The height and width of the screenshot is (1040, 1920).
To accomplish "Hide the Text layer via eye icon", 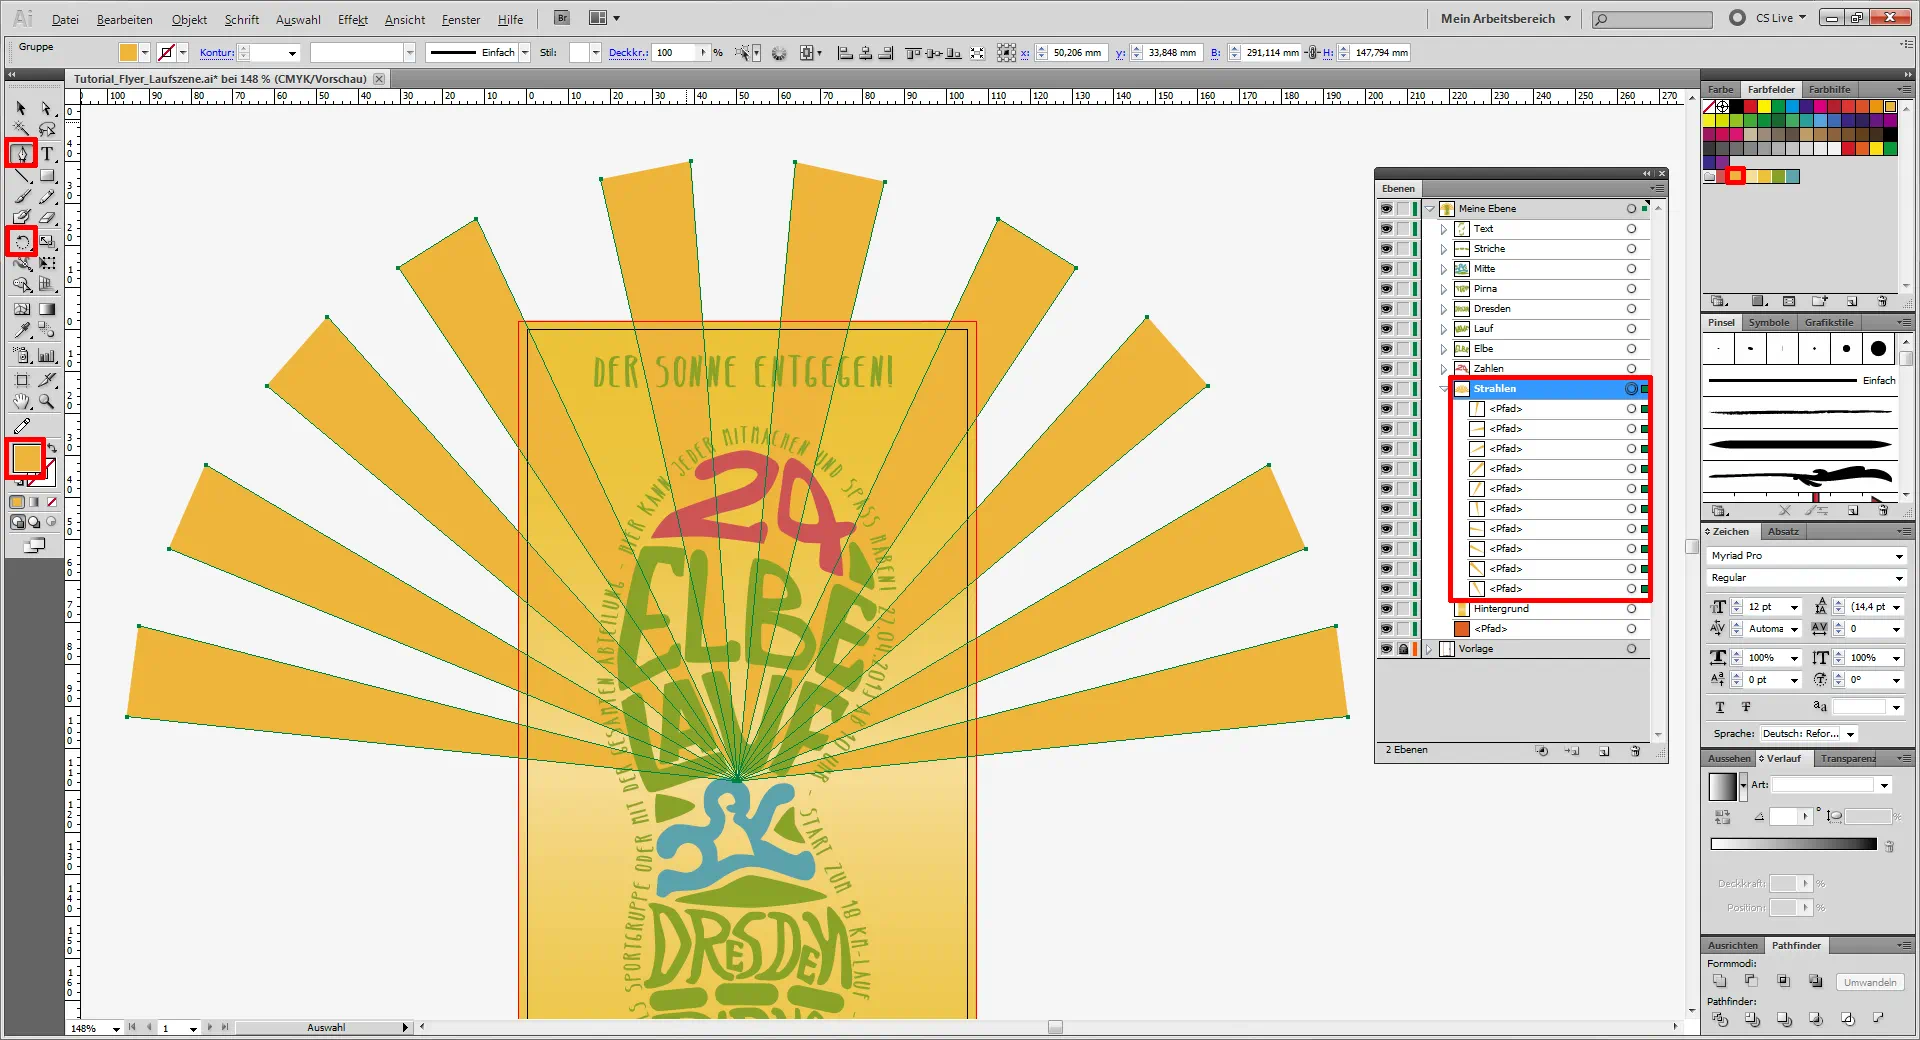I will [x=1386, y=229].
